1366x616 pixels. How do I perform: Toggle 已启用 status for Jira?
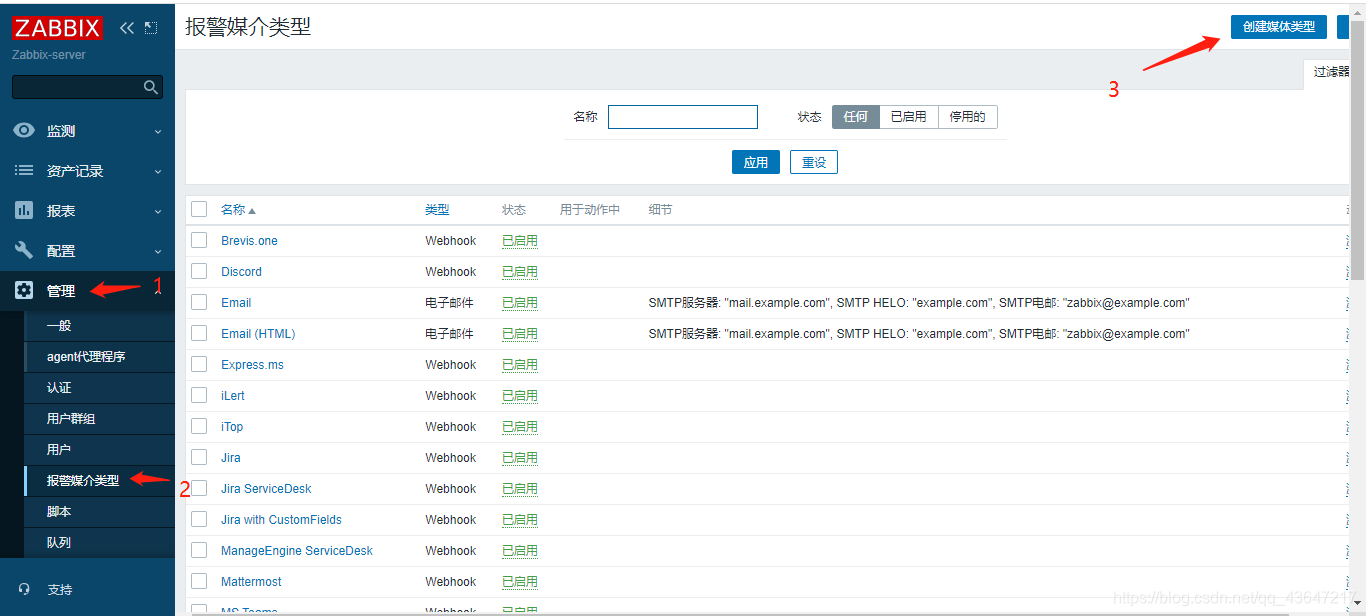pyautogui.click(x=520, y=458)
